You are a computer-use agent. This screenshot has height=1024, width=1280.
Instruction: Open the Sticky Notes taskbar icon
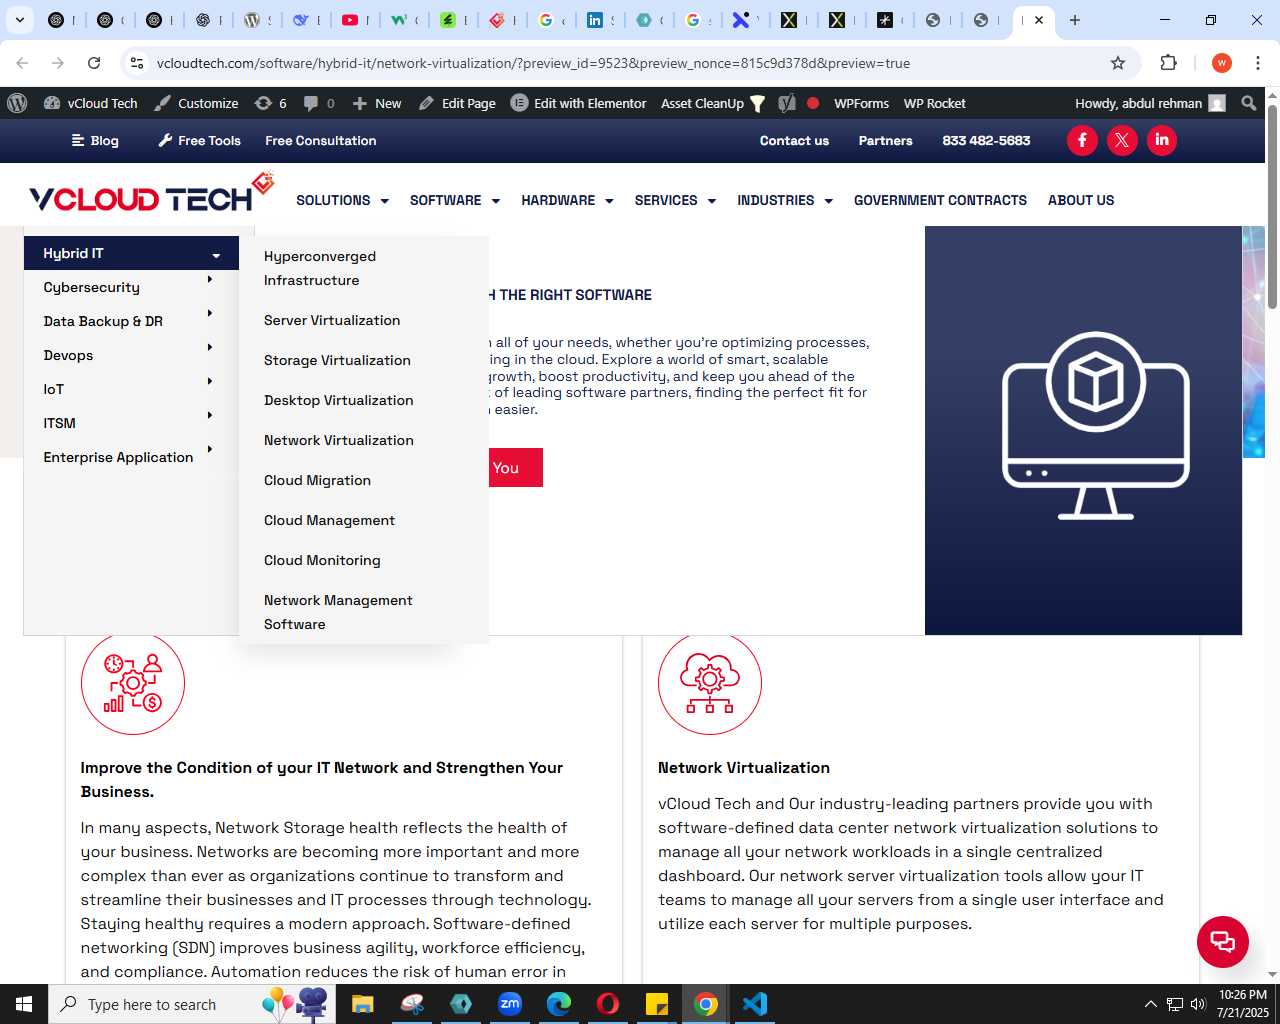(657, 1004)
